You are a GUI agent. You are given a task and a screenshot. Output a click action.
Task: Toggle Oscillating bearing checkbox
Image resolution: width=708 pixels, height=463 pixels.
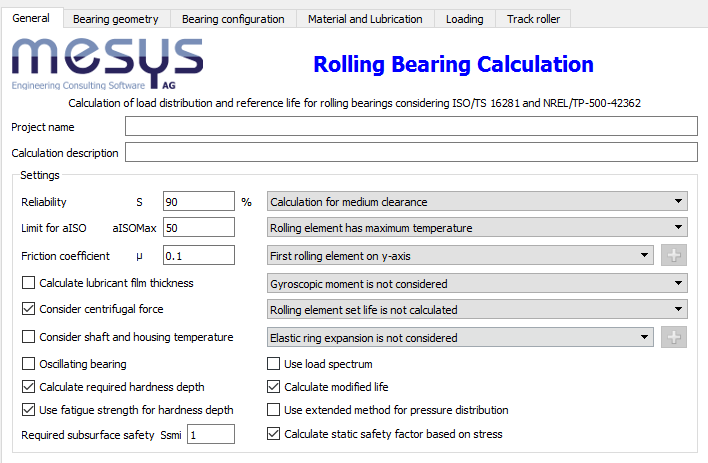28,364
